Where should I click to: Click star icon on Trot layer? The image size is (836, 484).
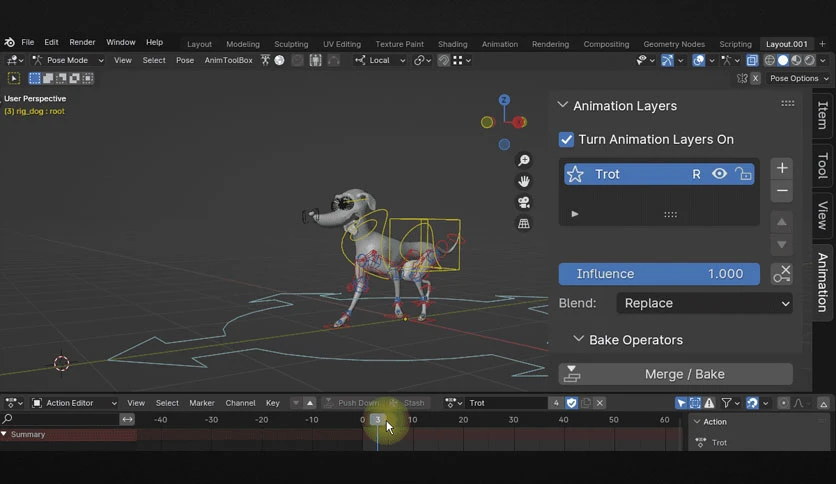(575, 174)
